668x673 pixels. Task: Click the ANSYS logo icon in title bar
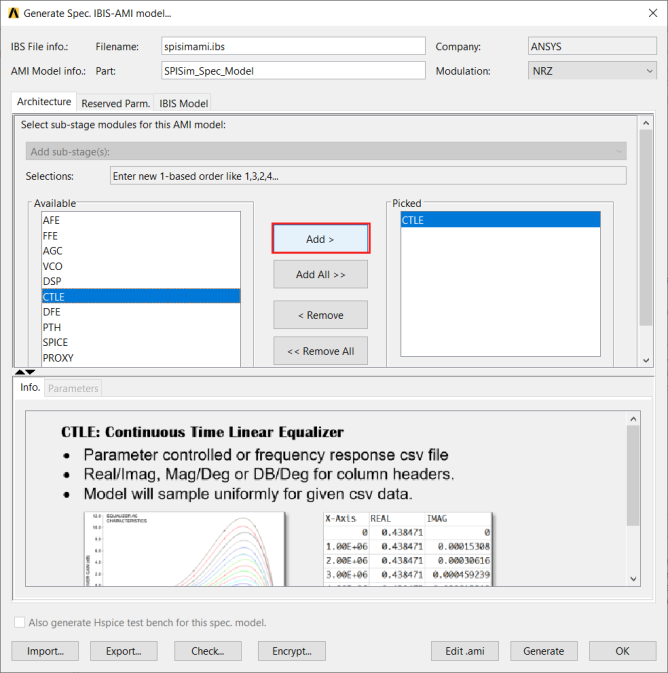(13, 13)
